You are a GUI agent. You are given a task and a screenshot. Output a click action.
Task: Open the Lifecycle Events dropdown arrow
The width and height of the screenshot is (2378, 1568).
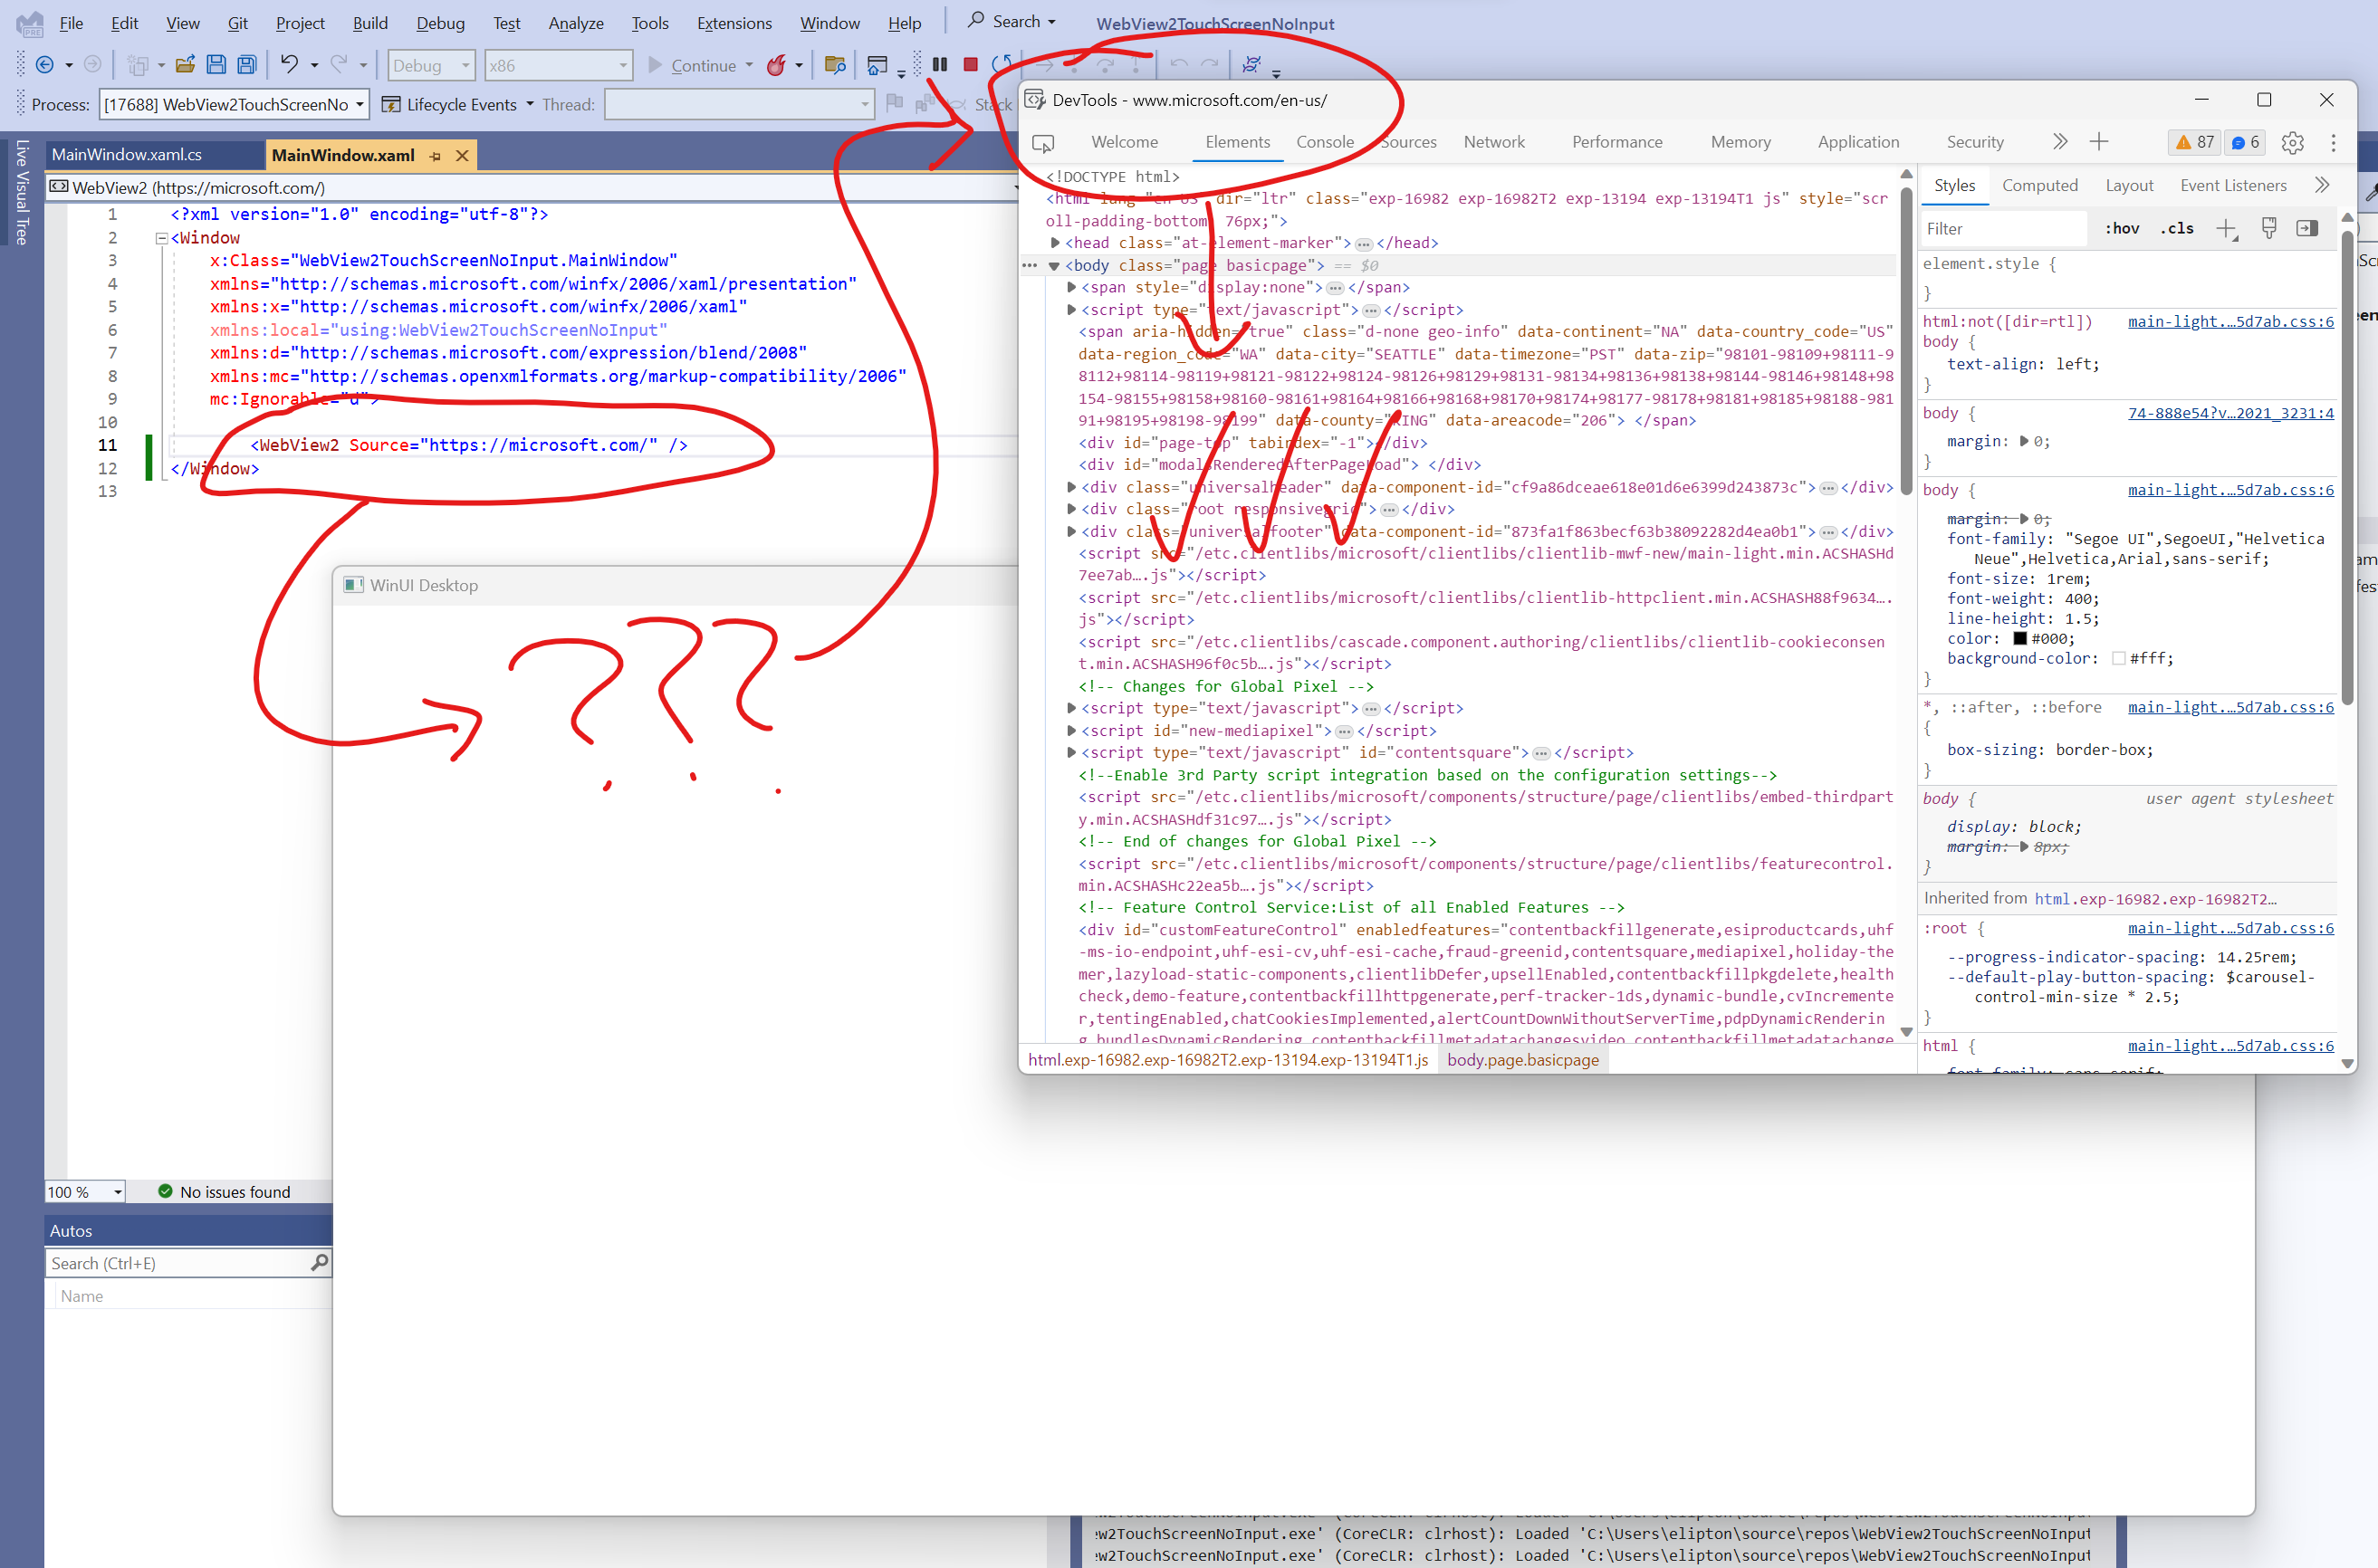pos(530,104)
